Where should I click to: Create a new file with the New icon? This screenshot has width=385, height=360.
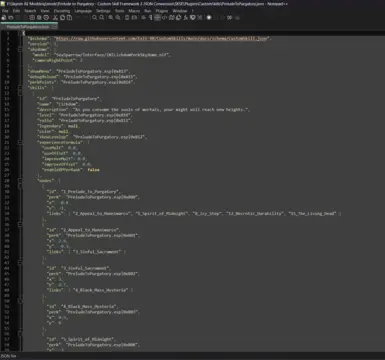point(4,17)
